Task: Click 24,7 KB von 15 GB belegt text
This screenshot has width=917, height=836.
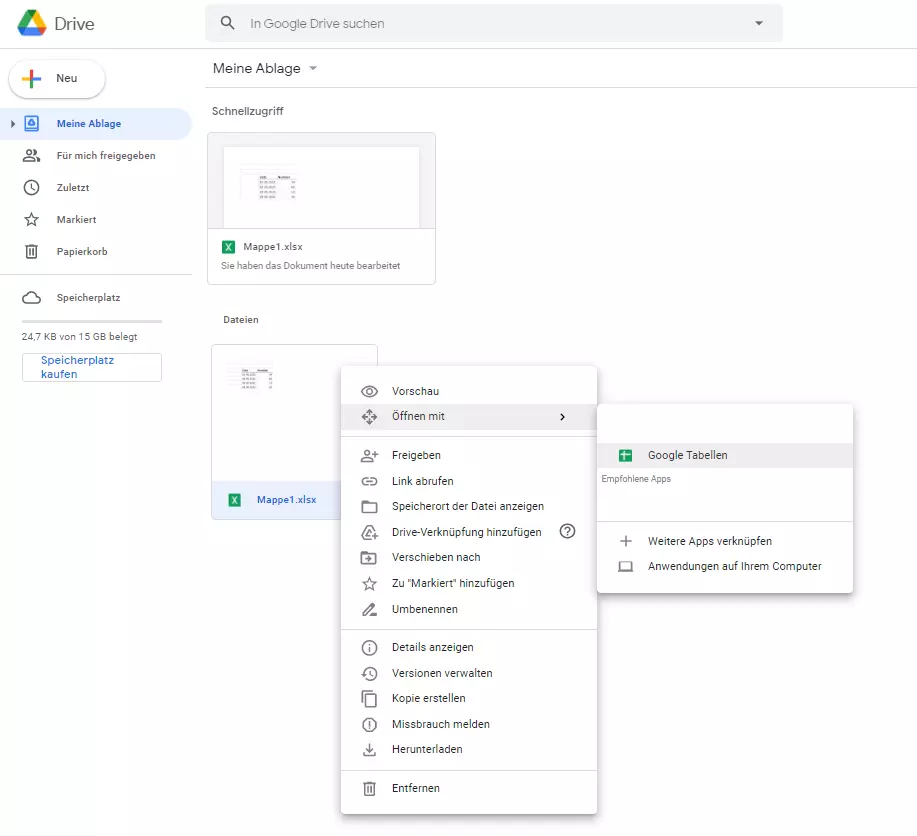Action: tap(80, 336)
